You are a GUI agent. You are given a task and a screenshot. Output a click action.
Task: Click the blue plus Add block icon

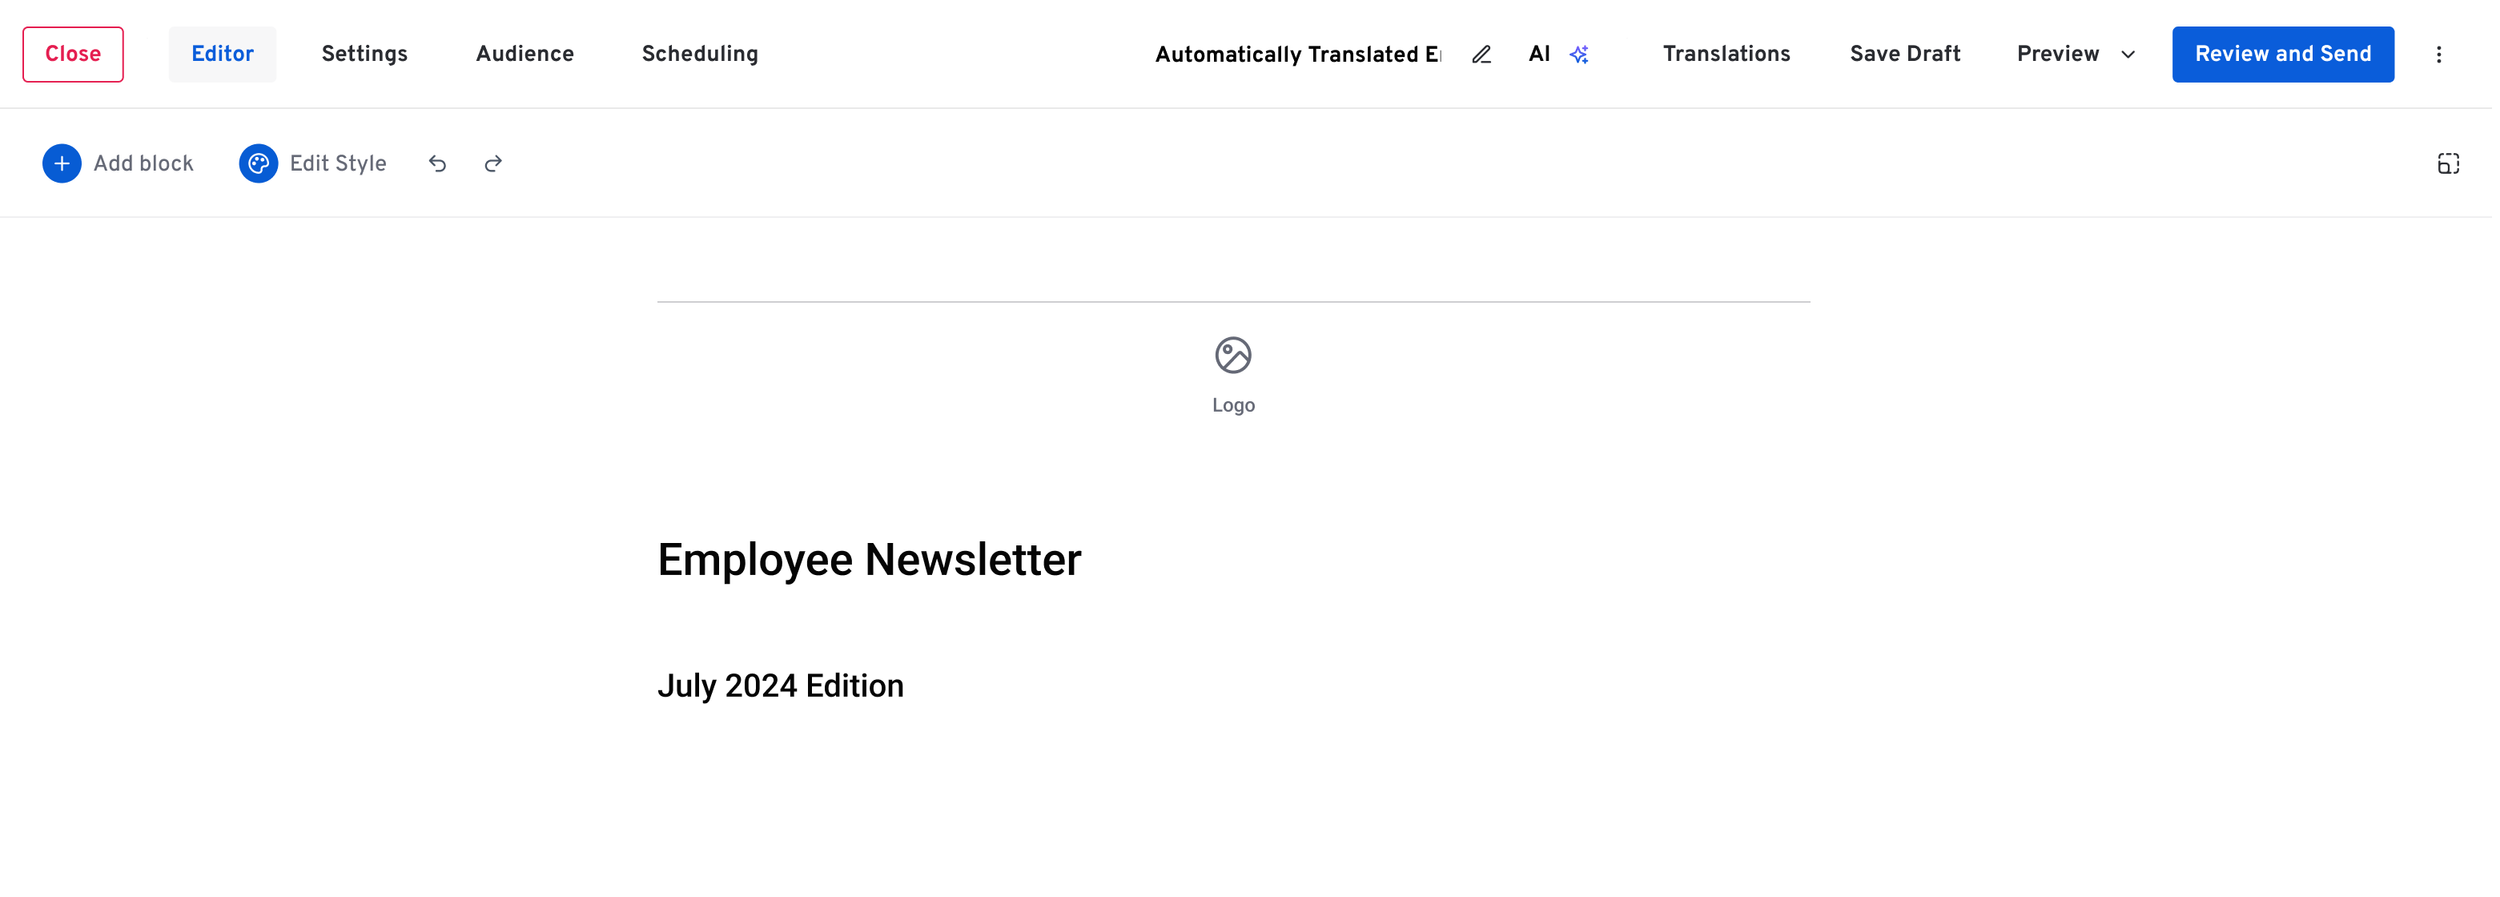click(61, 164)
